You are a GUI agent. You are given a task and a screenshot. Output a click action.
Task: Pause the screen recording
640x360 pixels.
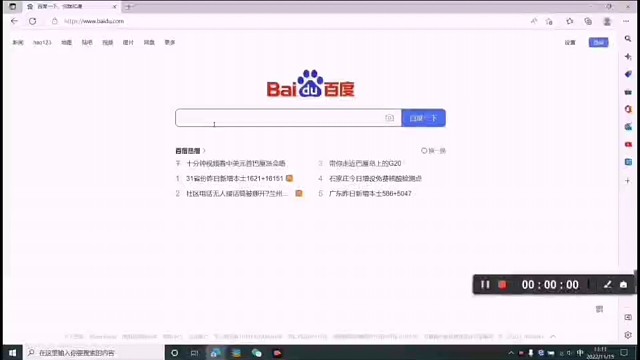[x=485, y=284]
